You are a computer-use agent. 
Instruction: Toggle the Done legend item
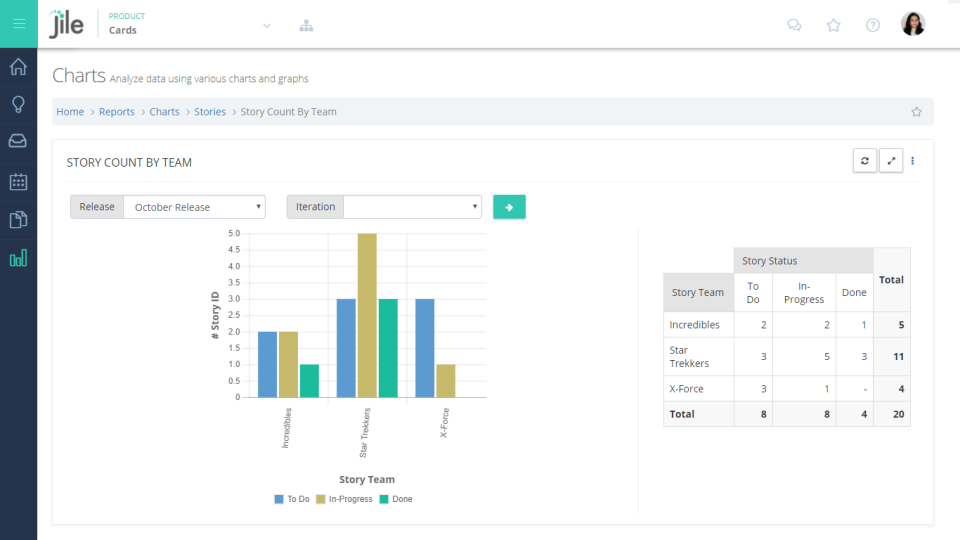point(396,499)
